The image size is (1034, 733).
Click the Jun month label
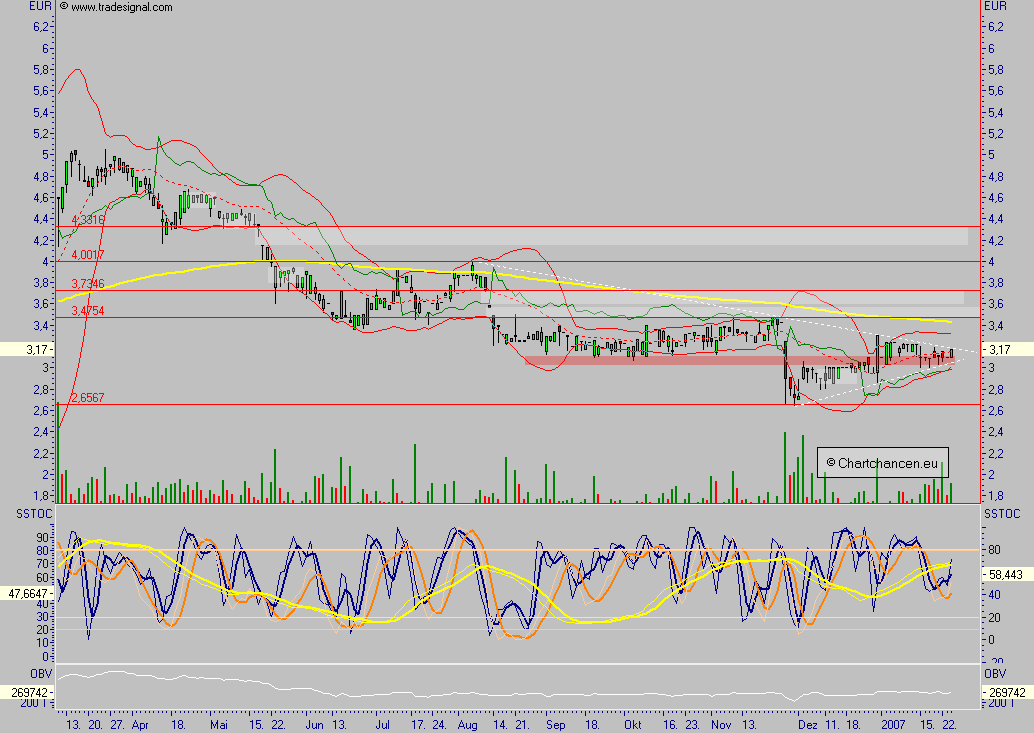pyautogui.click(x=315, y=725)
